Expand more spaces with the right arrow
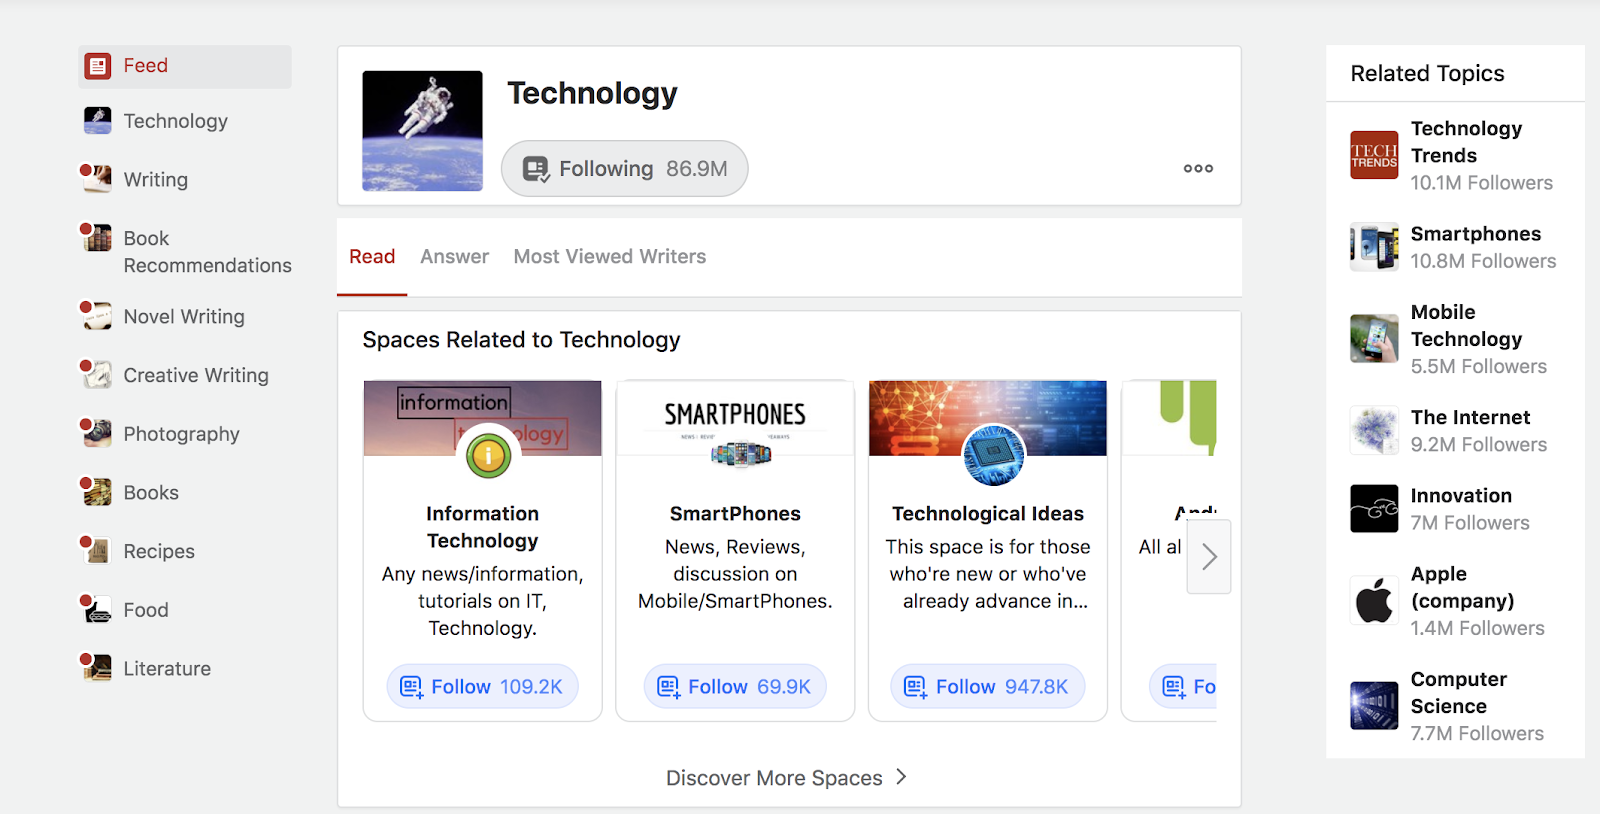The height and width of the screenshot is (814, 1600). pyautogui.click(x=1209, y=556)
